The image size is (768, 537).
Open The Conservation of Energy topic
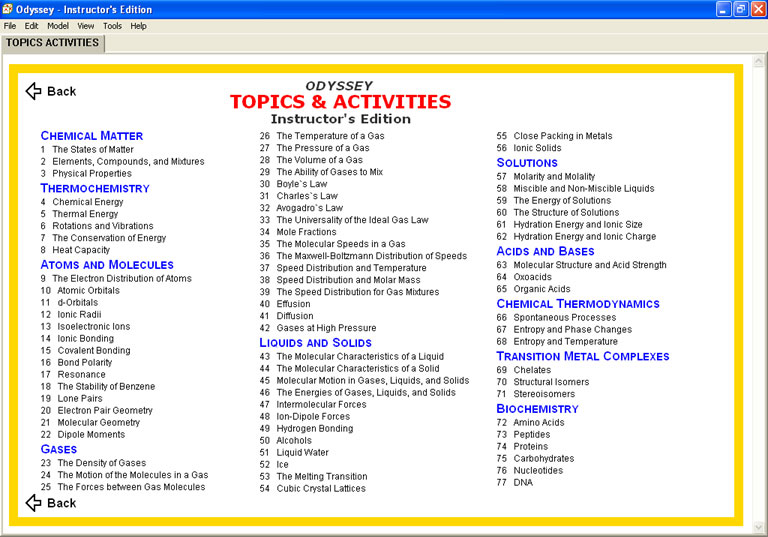pyautogui.click(x=103, y=238)
